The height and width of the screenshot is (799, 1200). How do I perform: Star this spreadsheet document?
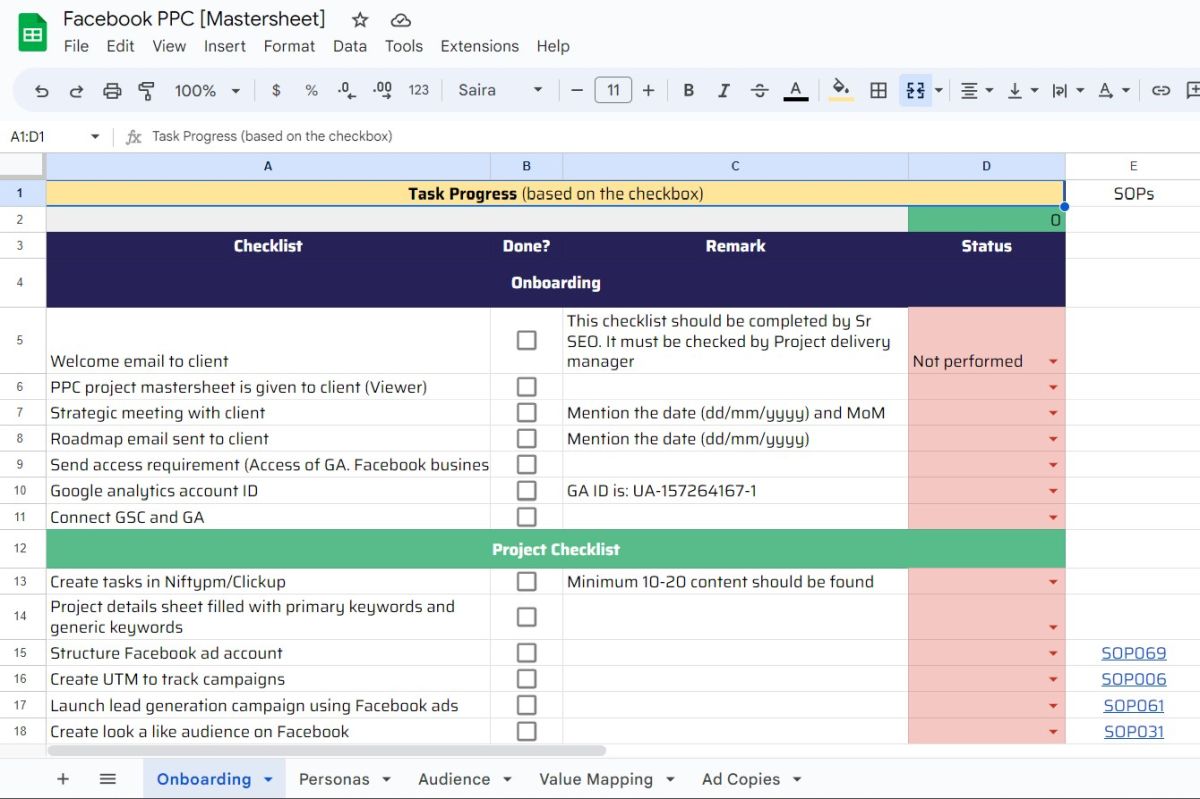coord(360,20)
